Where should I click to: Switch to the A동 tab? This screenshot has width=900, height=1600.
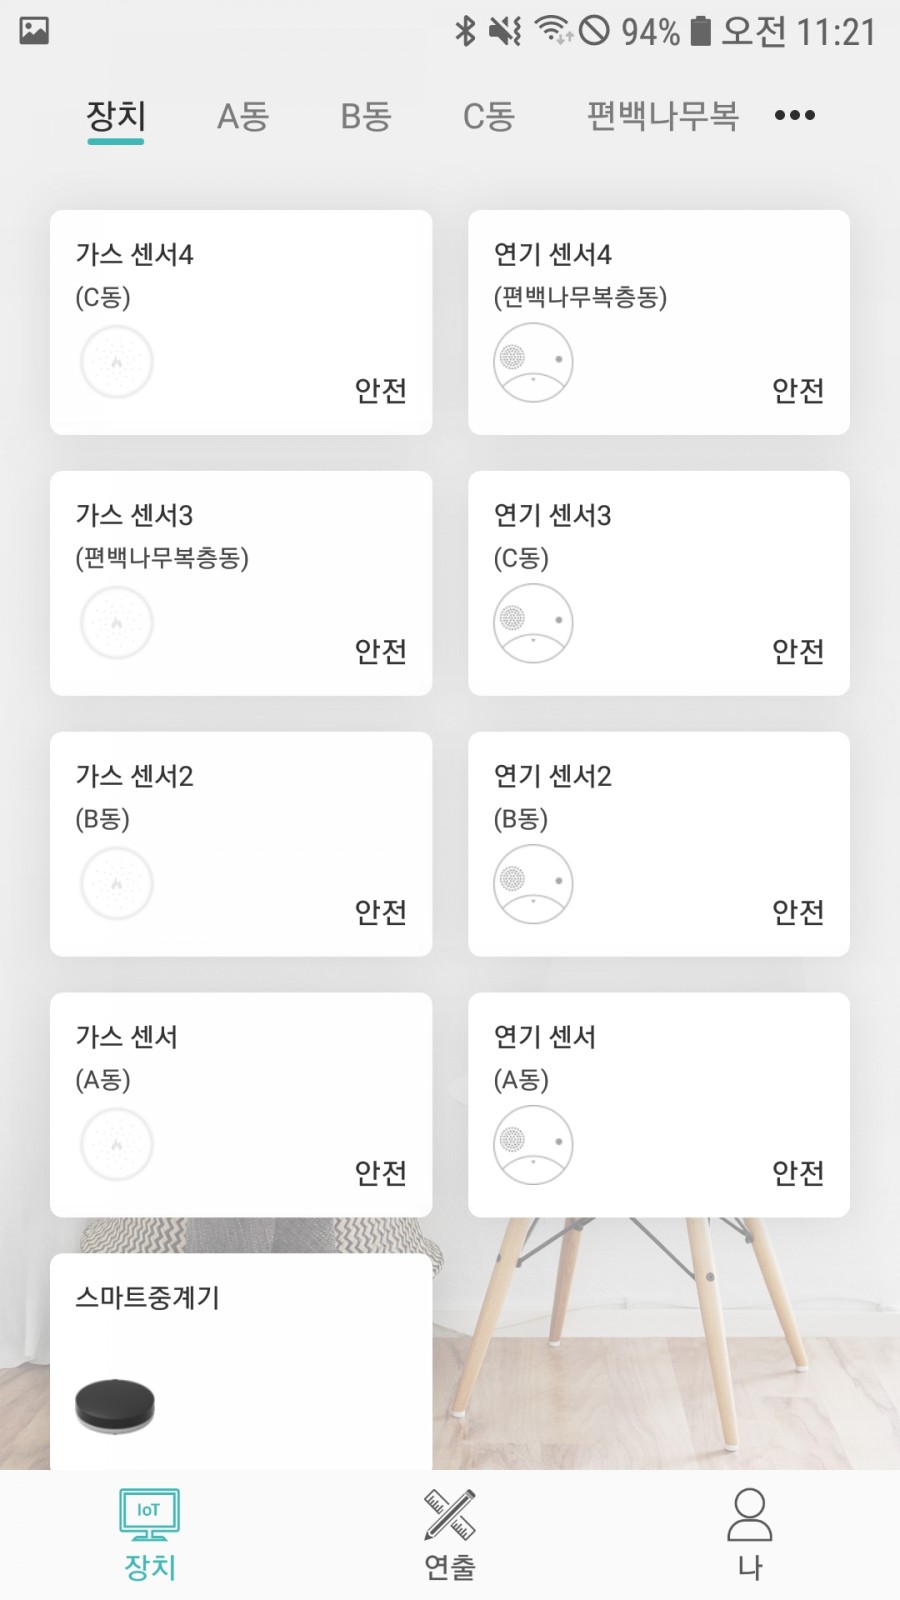(243, 117)
